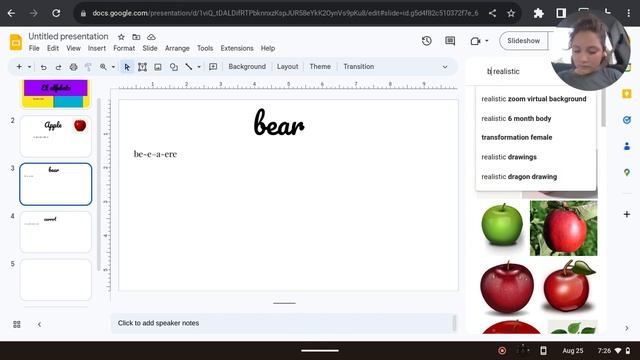Choose suggestion realistic dragon drawing
The width and height of the screenshot is (640, 360).
tap(519, 177)
